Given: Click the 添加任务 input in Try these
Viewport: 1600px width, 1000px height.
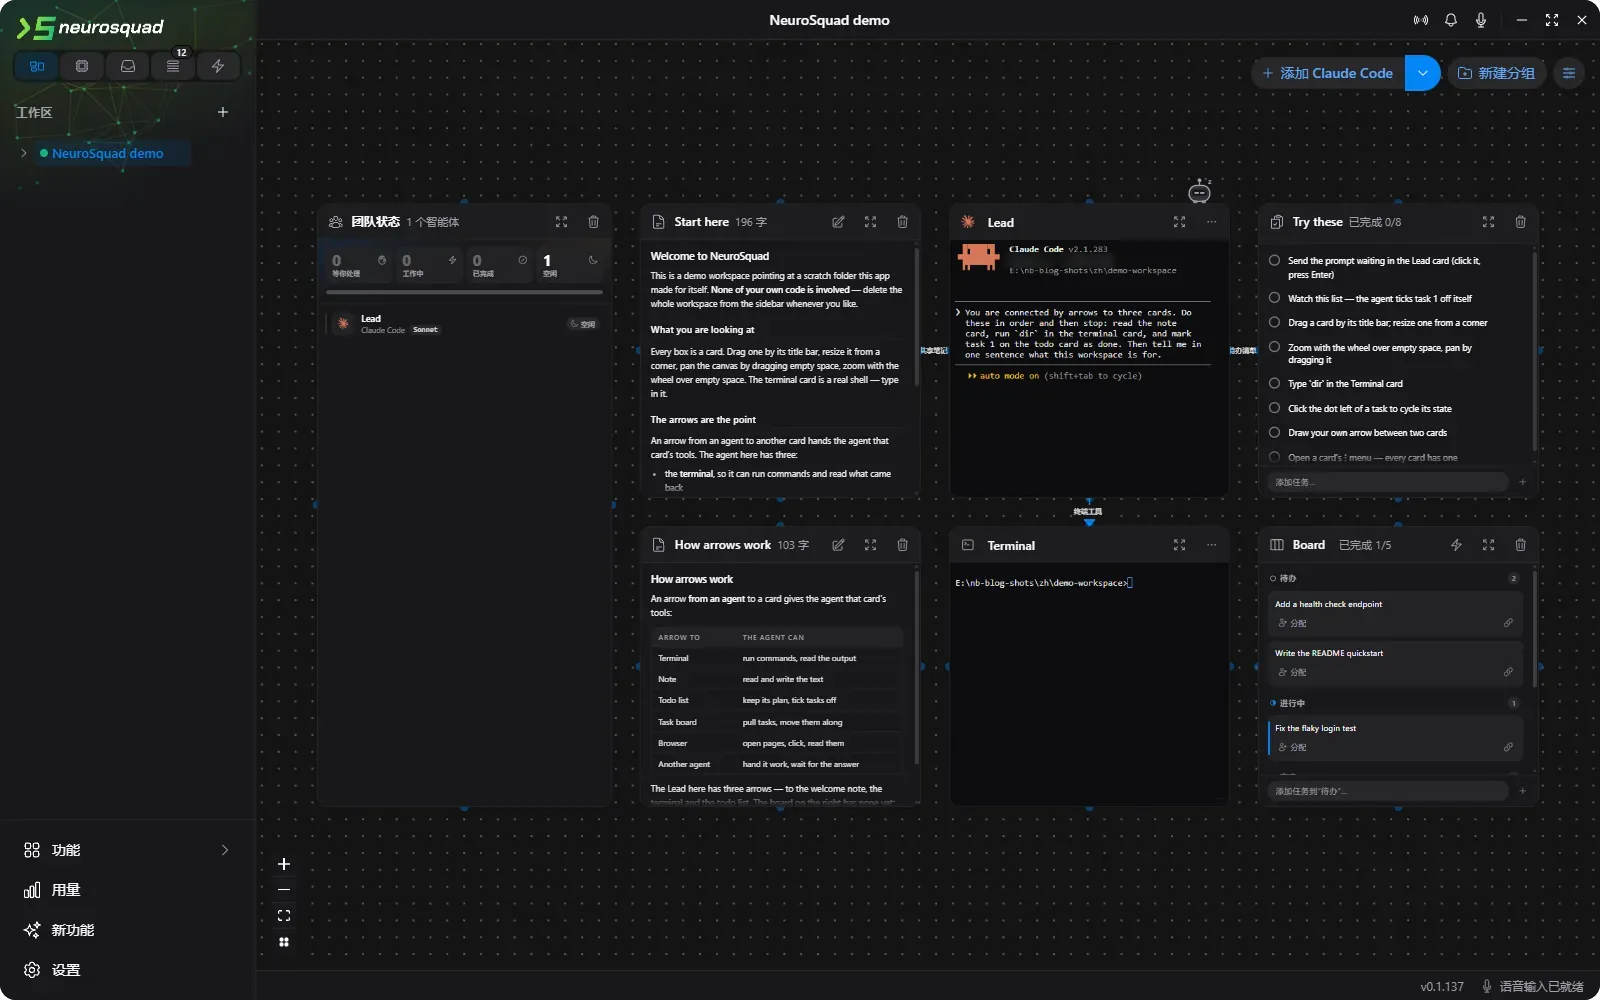Looking at the screenshot, I should click(x=1388, y=482).
